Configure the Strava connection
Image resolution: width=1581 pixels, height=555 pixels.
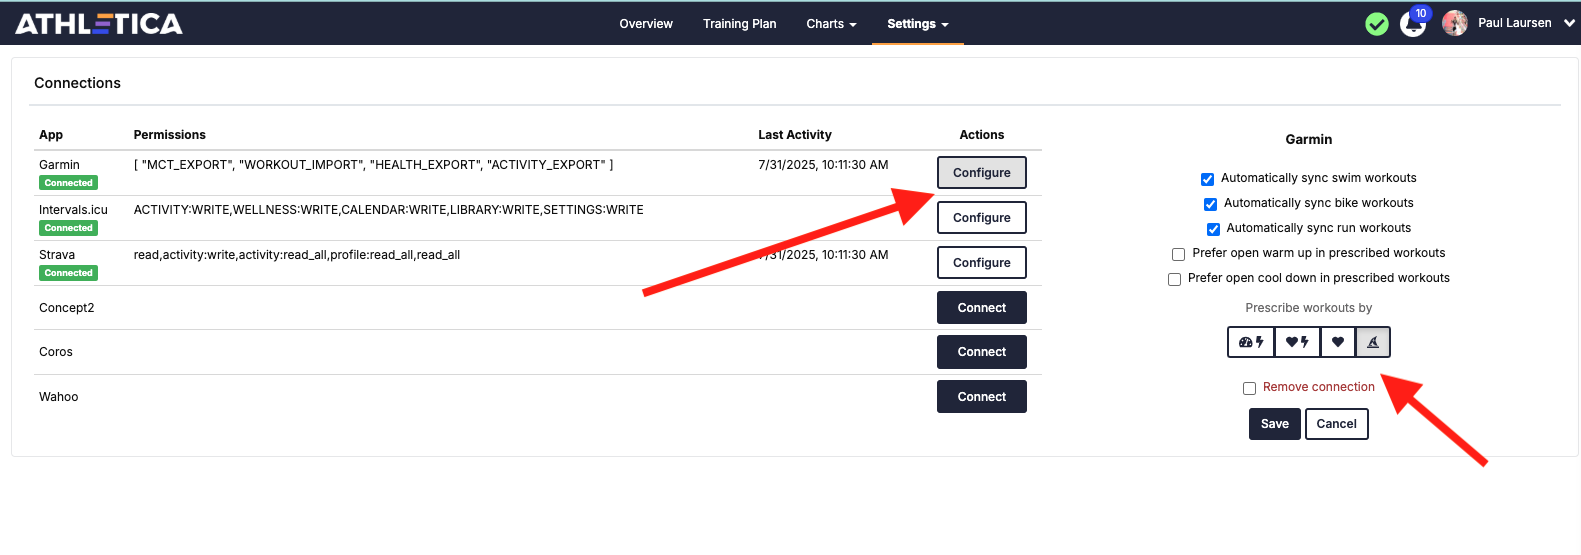tap(981, 262)
